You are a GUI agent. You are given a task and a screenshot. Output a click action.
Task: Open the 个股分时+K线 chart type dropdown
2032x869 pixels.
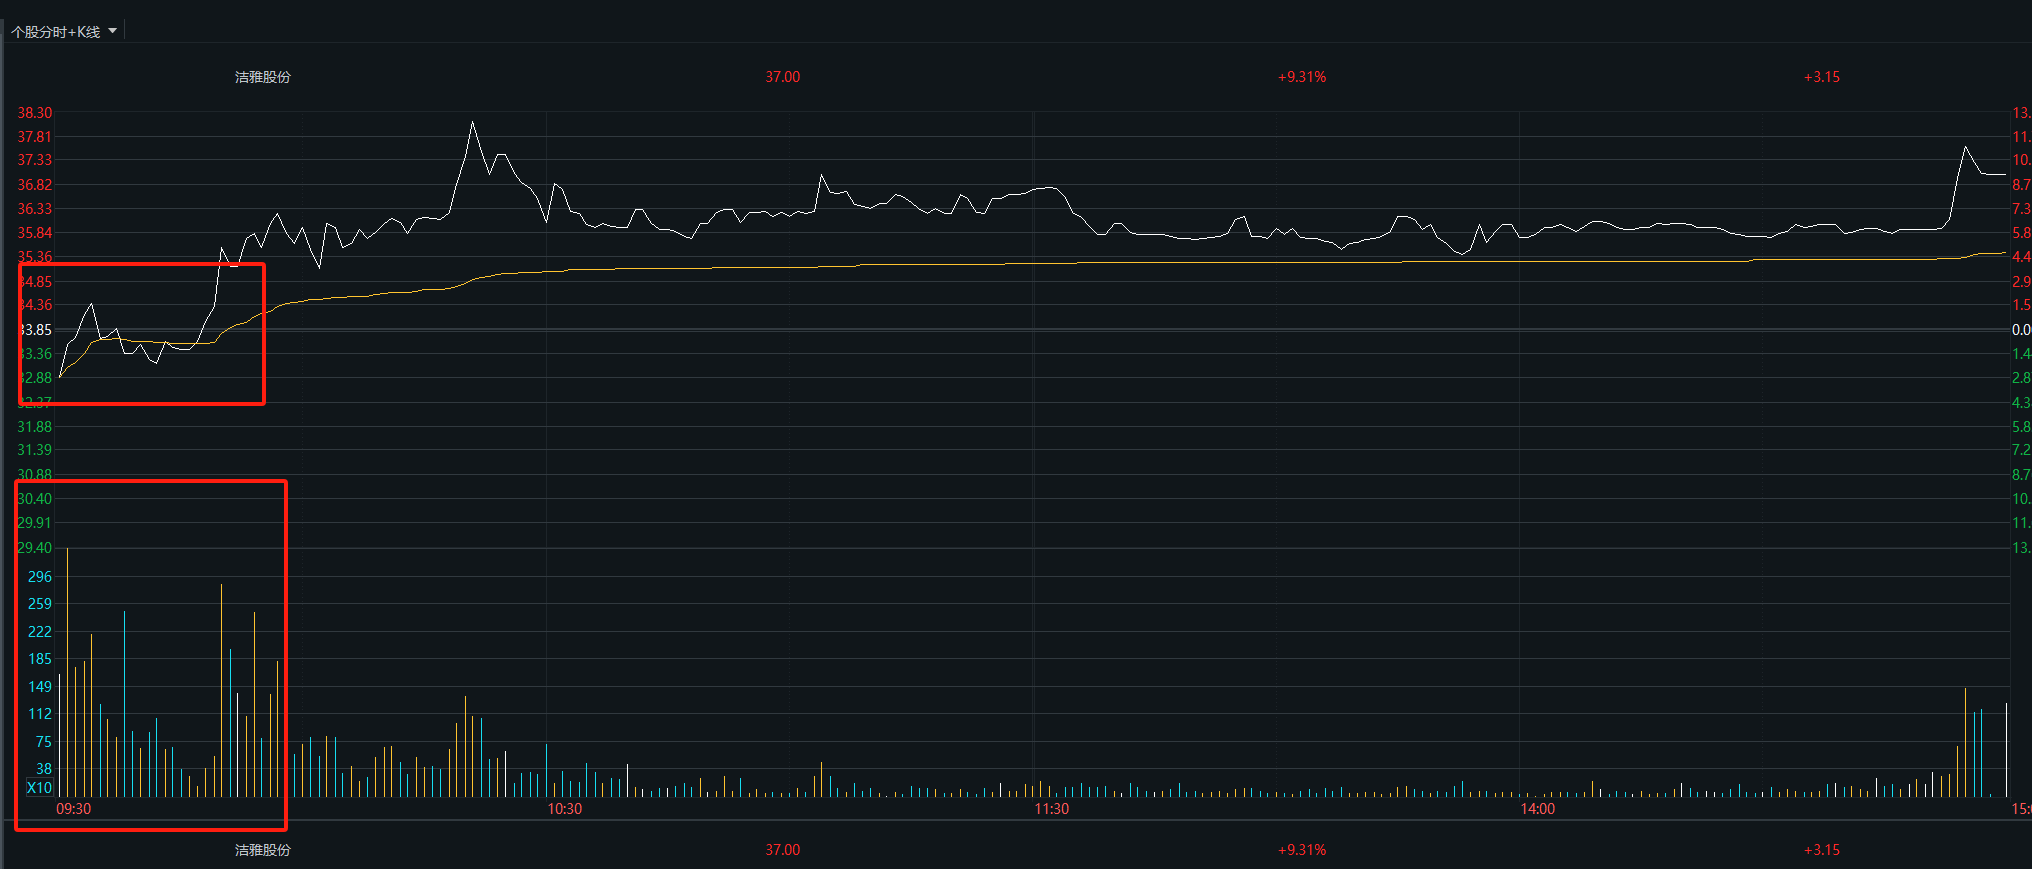click(x=65, y=32)
